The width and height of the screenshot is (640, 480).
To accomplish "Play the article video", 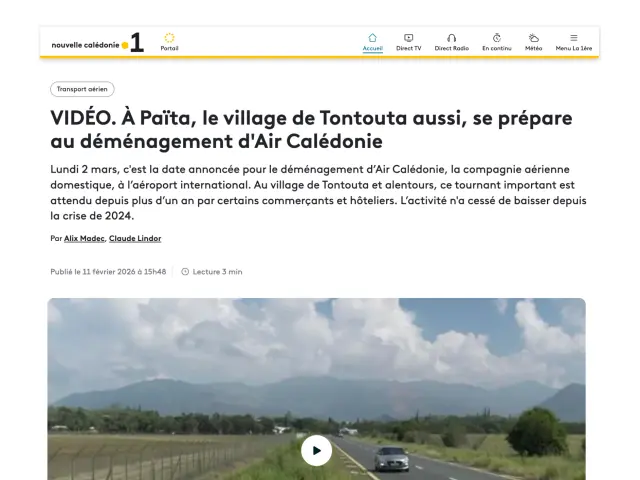I will pos(316,450).
